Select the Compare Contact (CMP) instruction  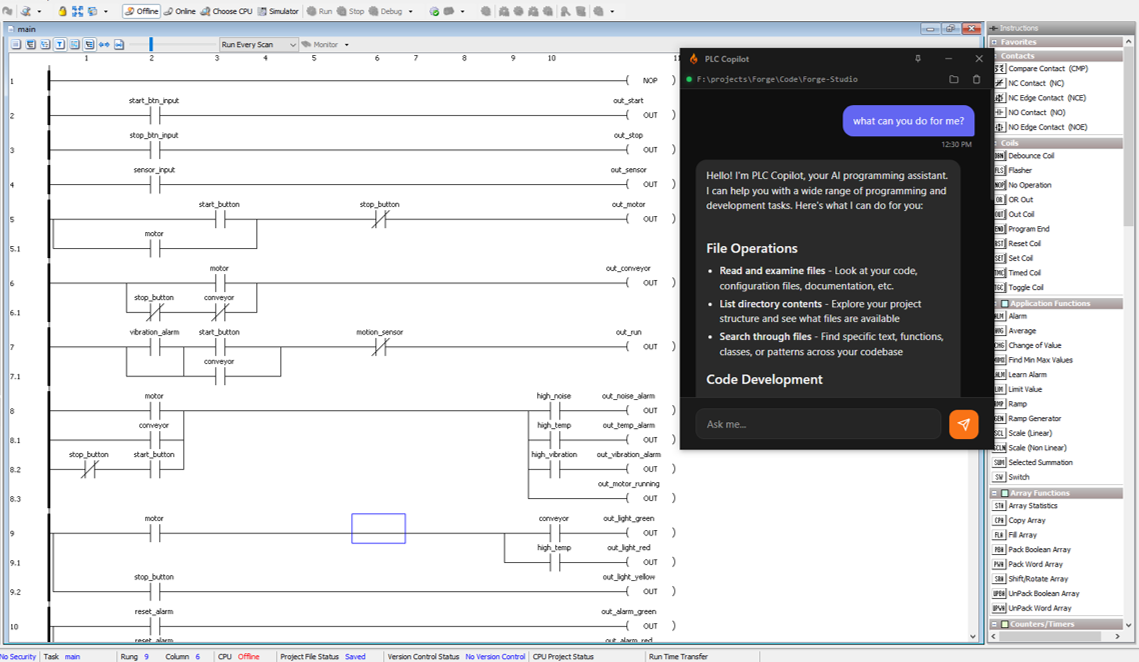1055,68
